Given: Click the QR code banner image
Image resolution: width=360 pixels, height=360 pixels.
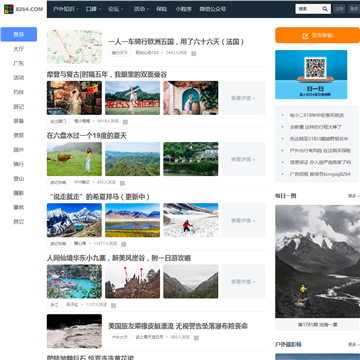Looking at the screenshot, I should click(x=311, y=74).
